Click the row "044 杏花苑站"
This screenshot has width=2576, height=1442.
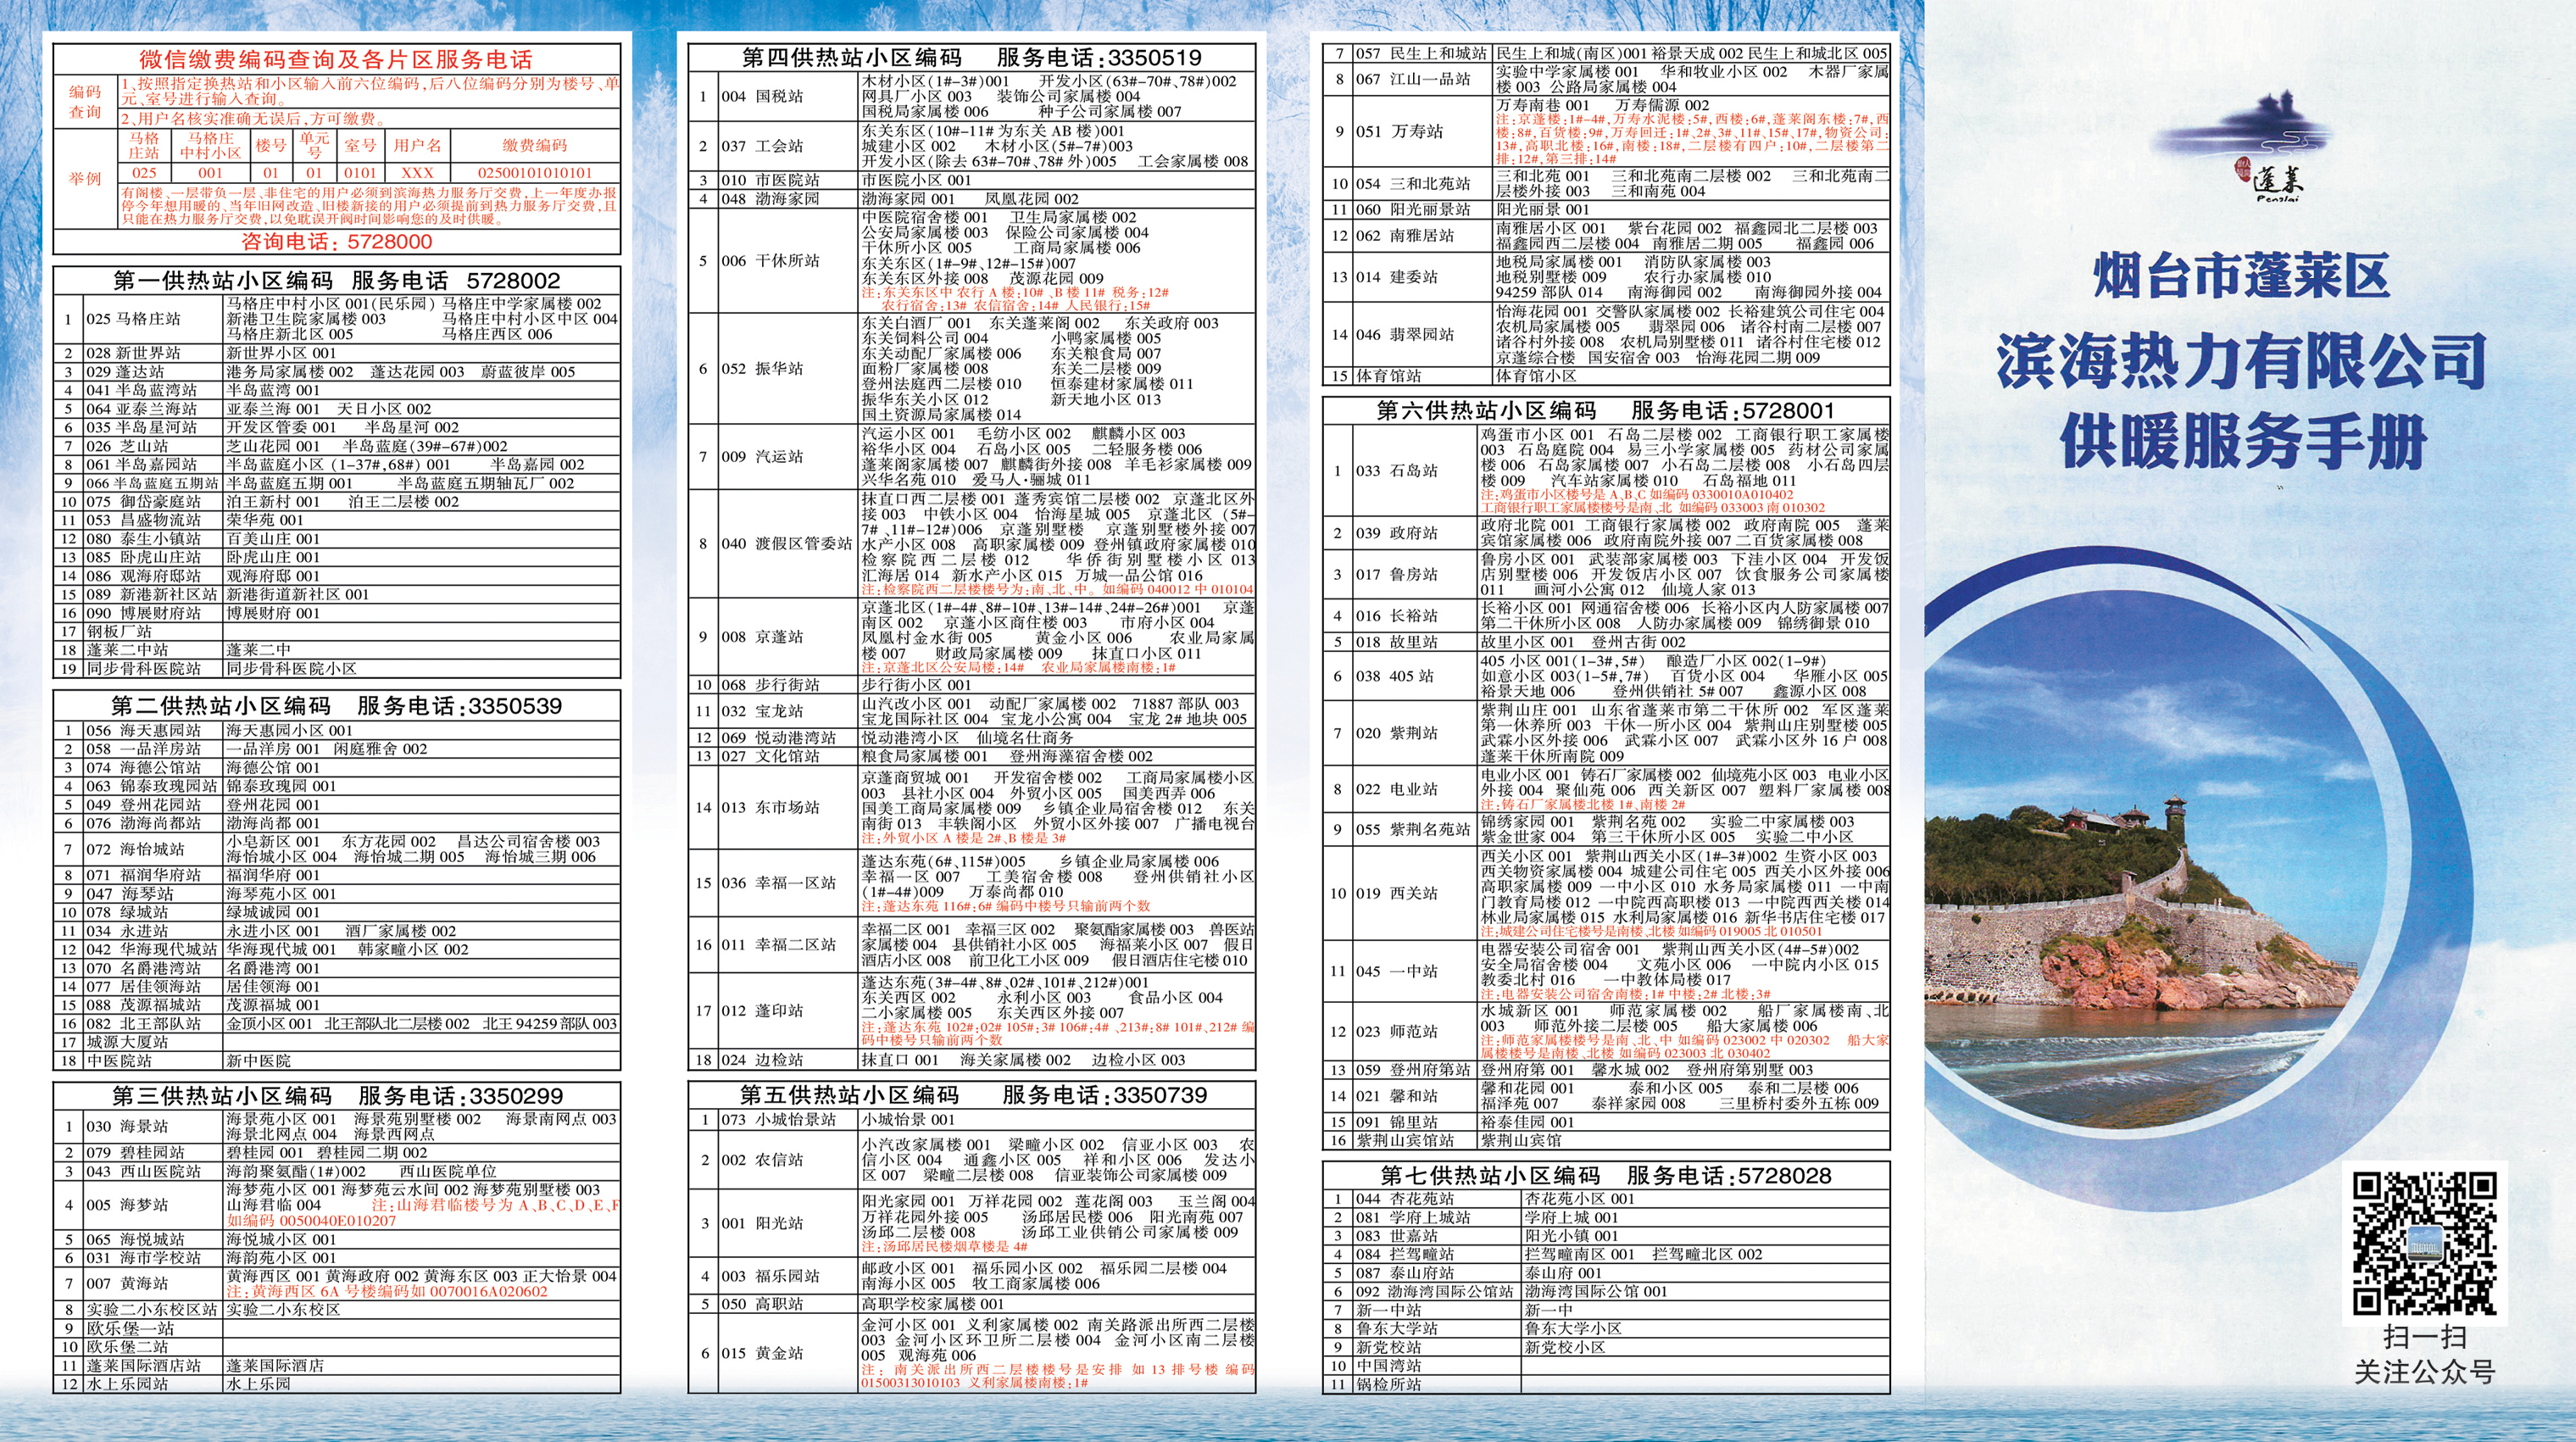pyautogui.click(x=1606, y=1198)
